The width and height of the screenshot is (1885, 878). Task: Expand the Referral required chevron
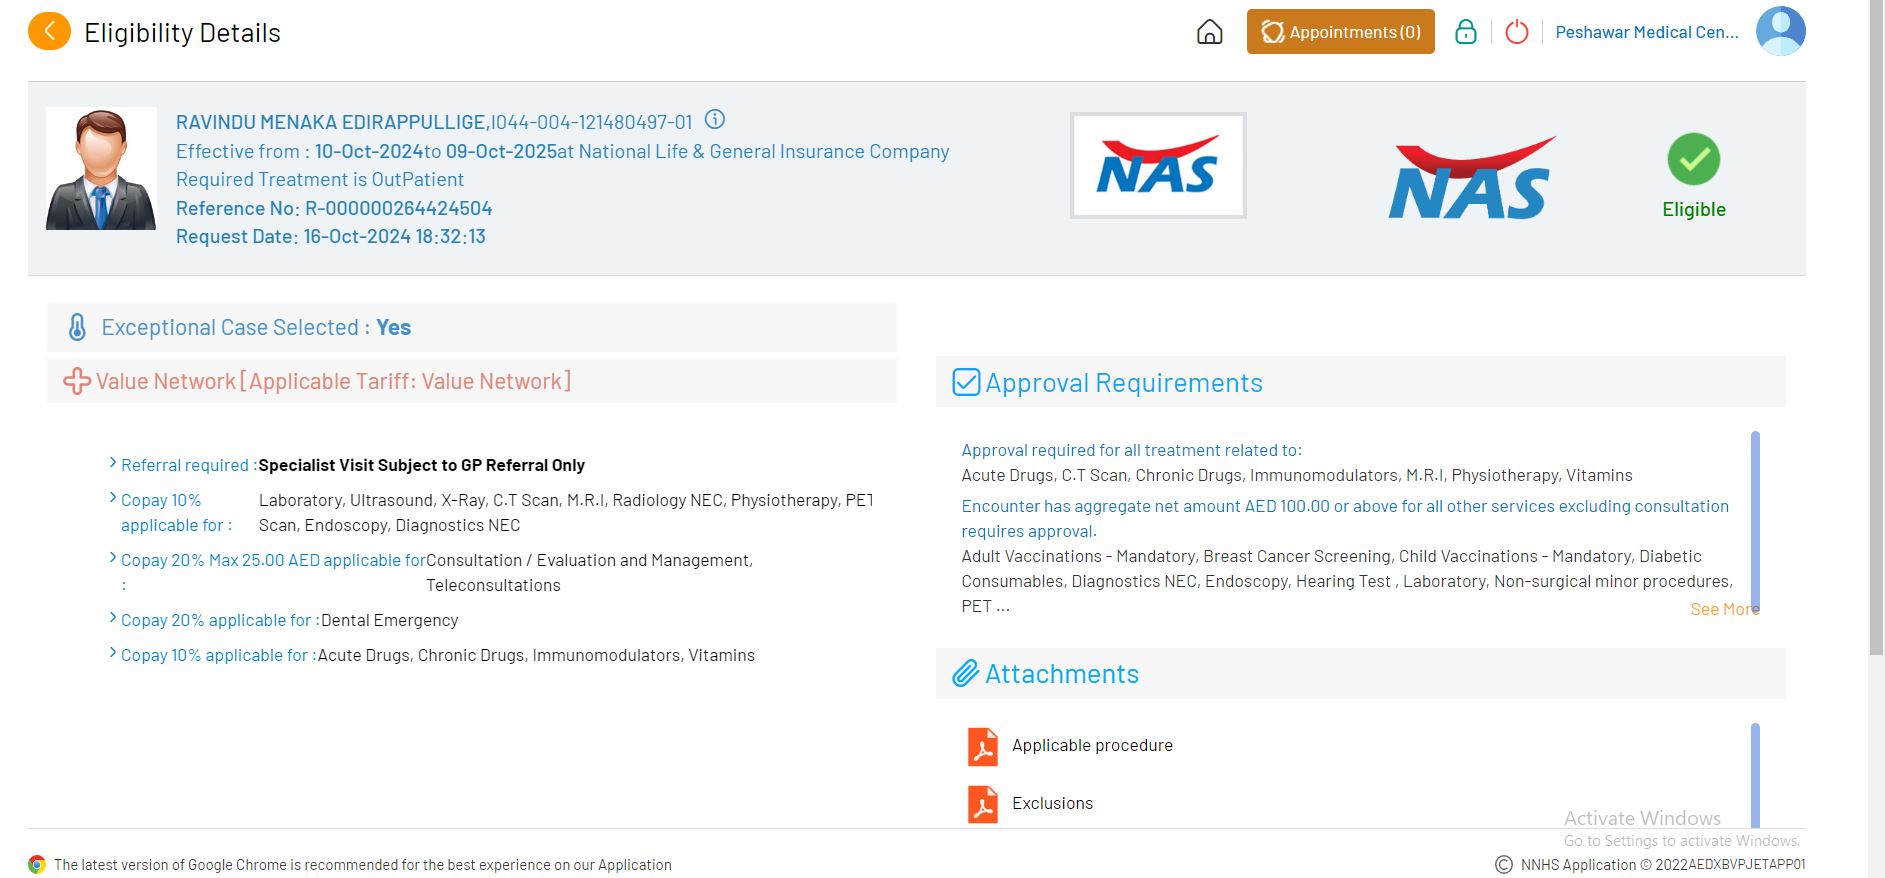pos(113,462)
